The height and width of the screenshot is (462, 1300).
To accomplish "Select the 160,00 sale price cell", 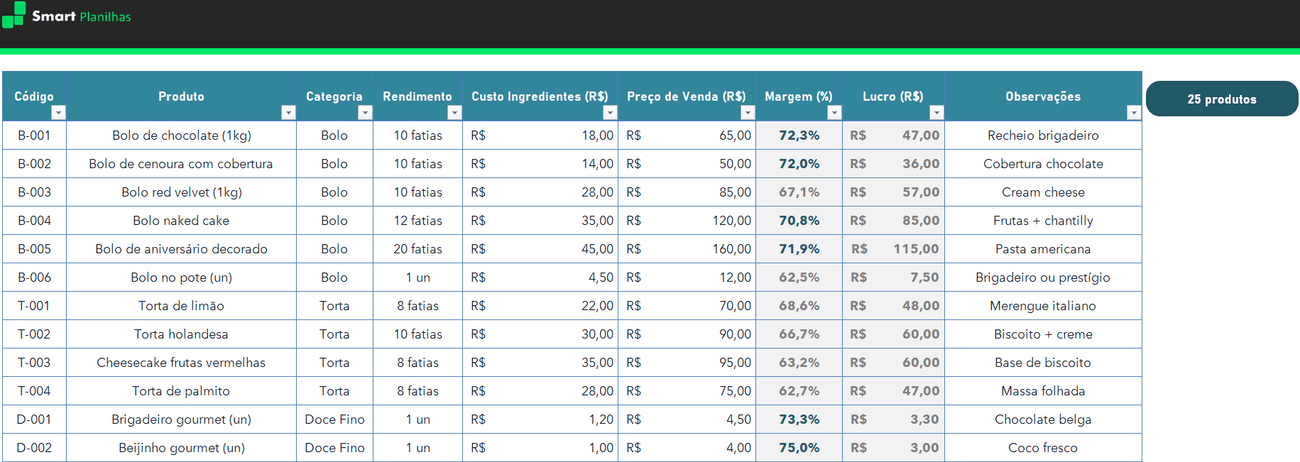I will 687,249.
